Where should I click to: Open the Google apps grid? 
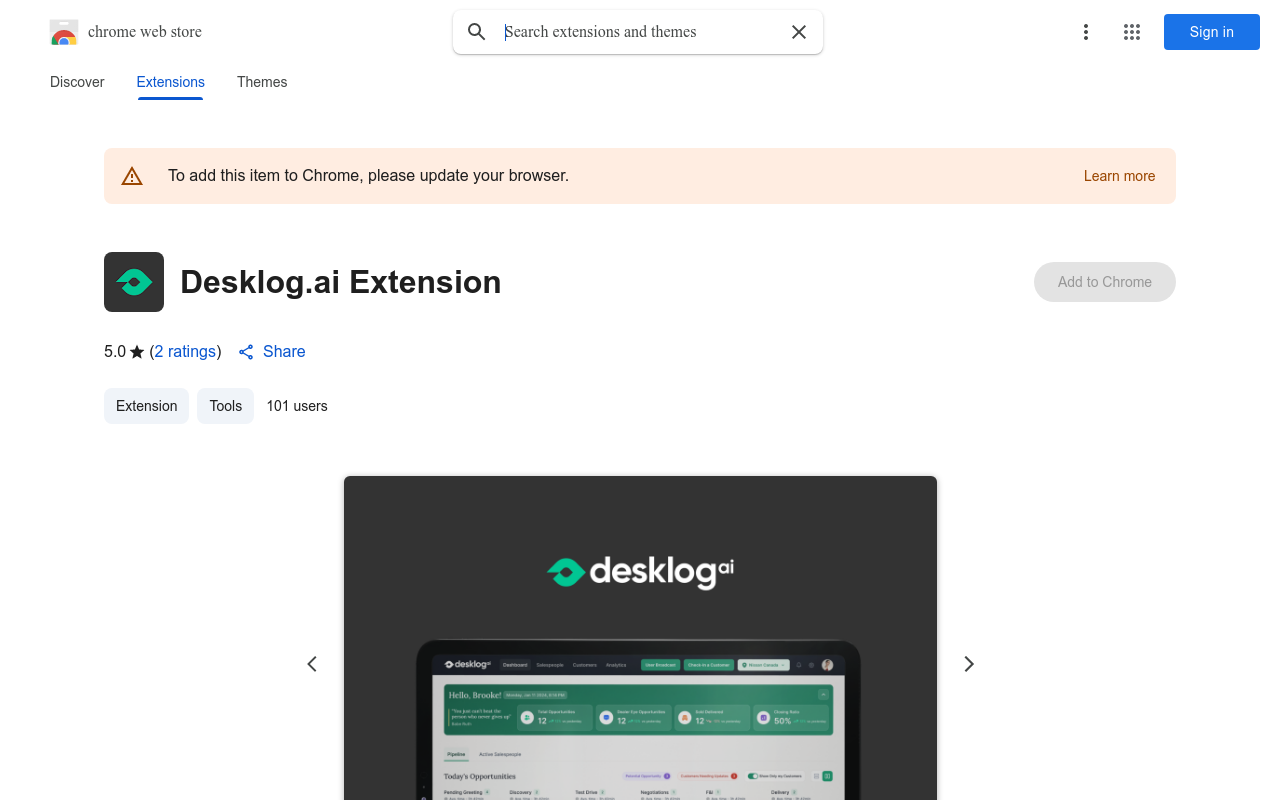1132,32
